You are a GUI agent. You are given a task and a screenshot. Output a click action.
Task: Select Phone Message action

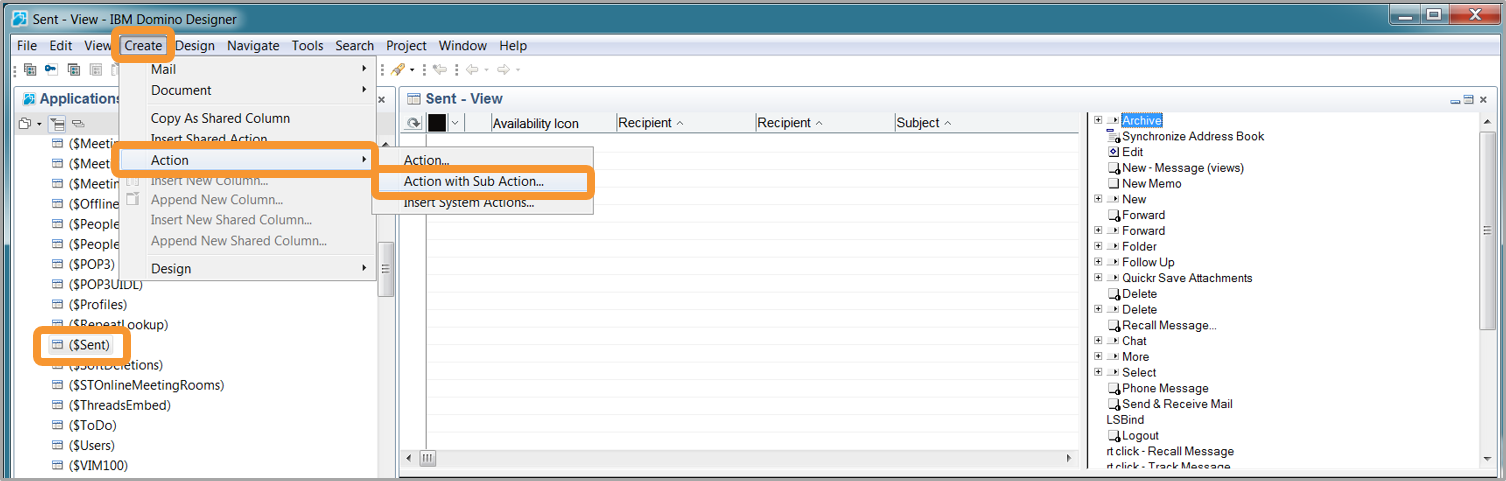[x=1165, y=388]
